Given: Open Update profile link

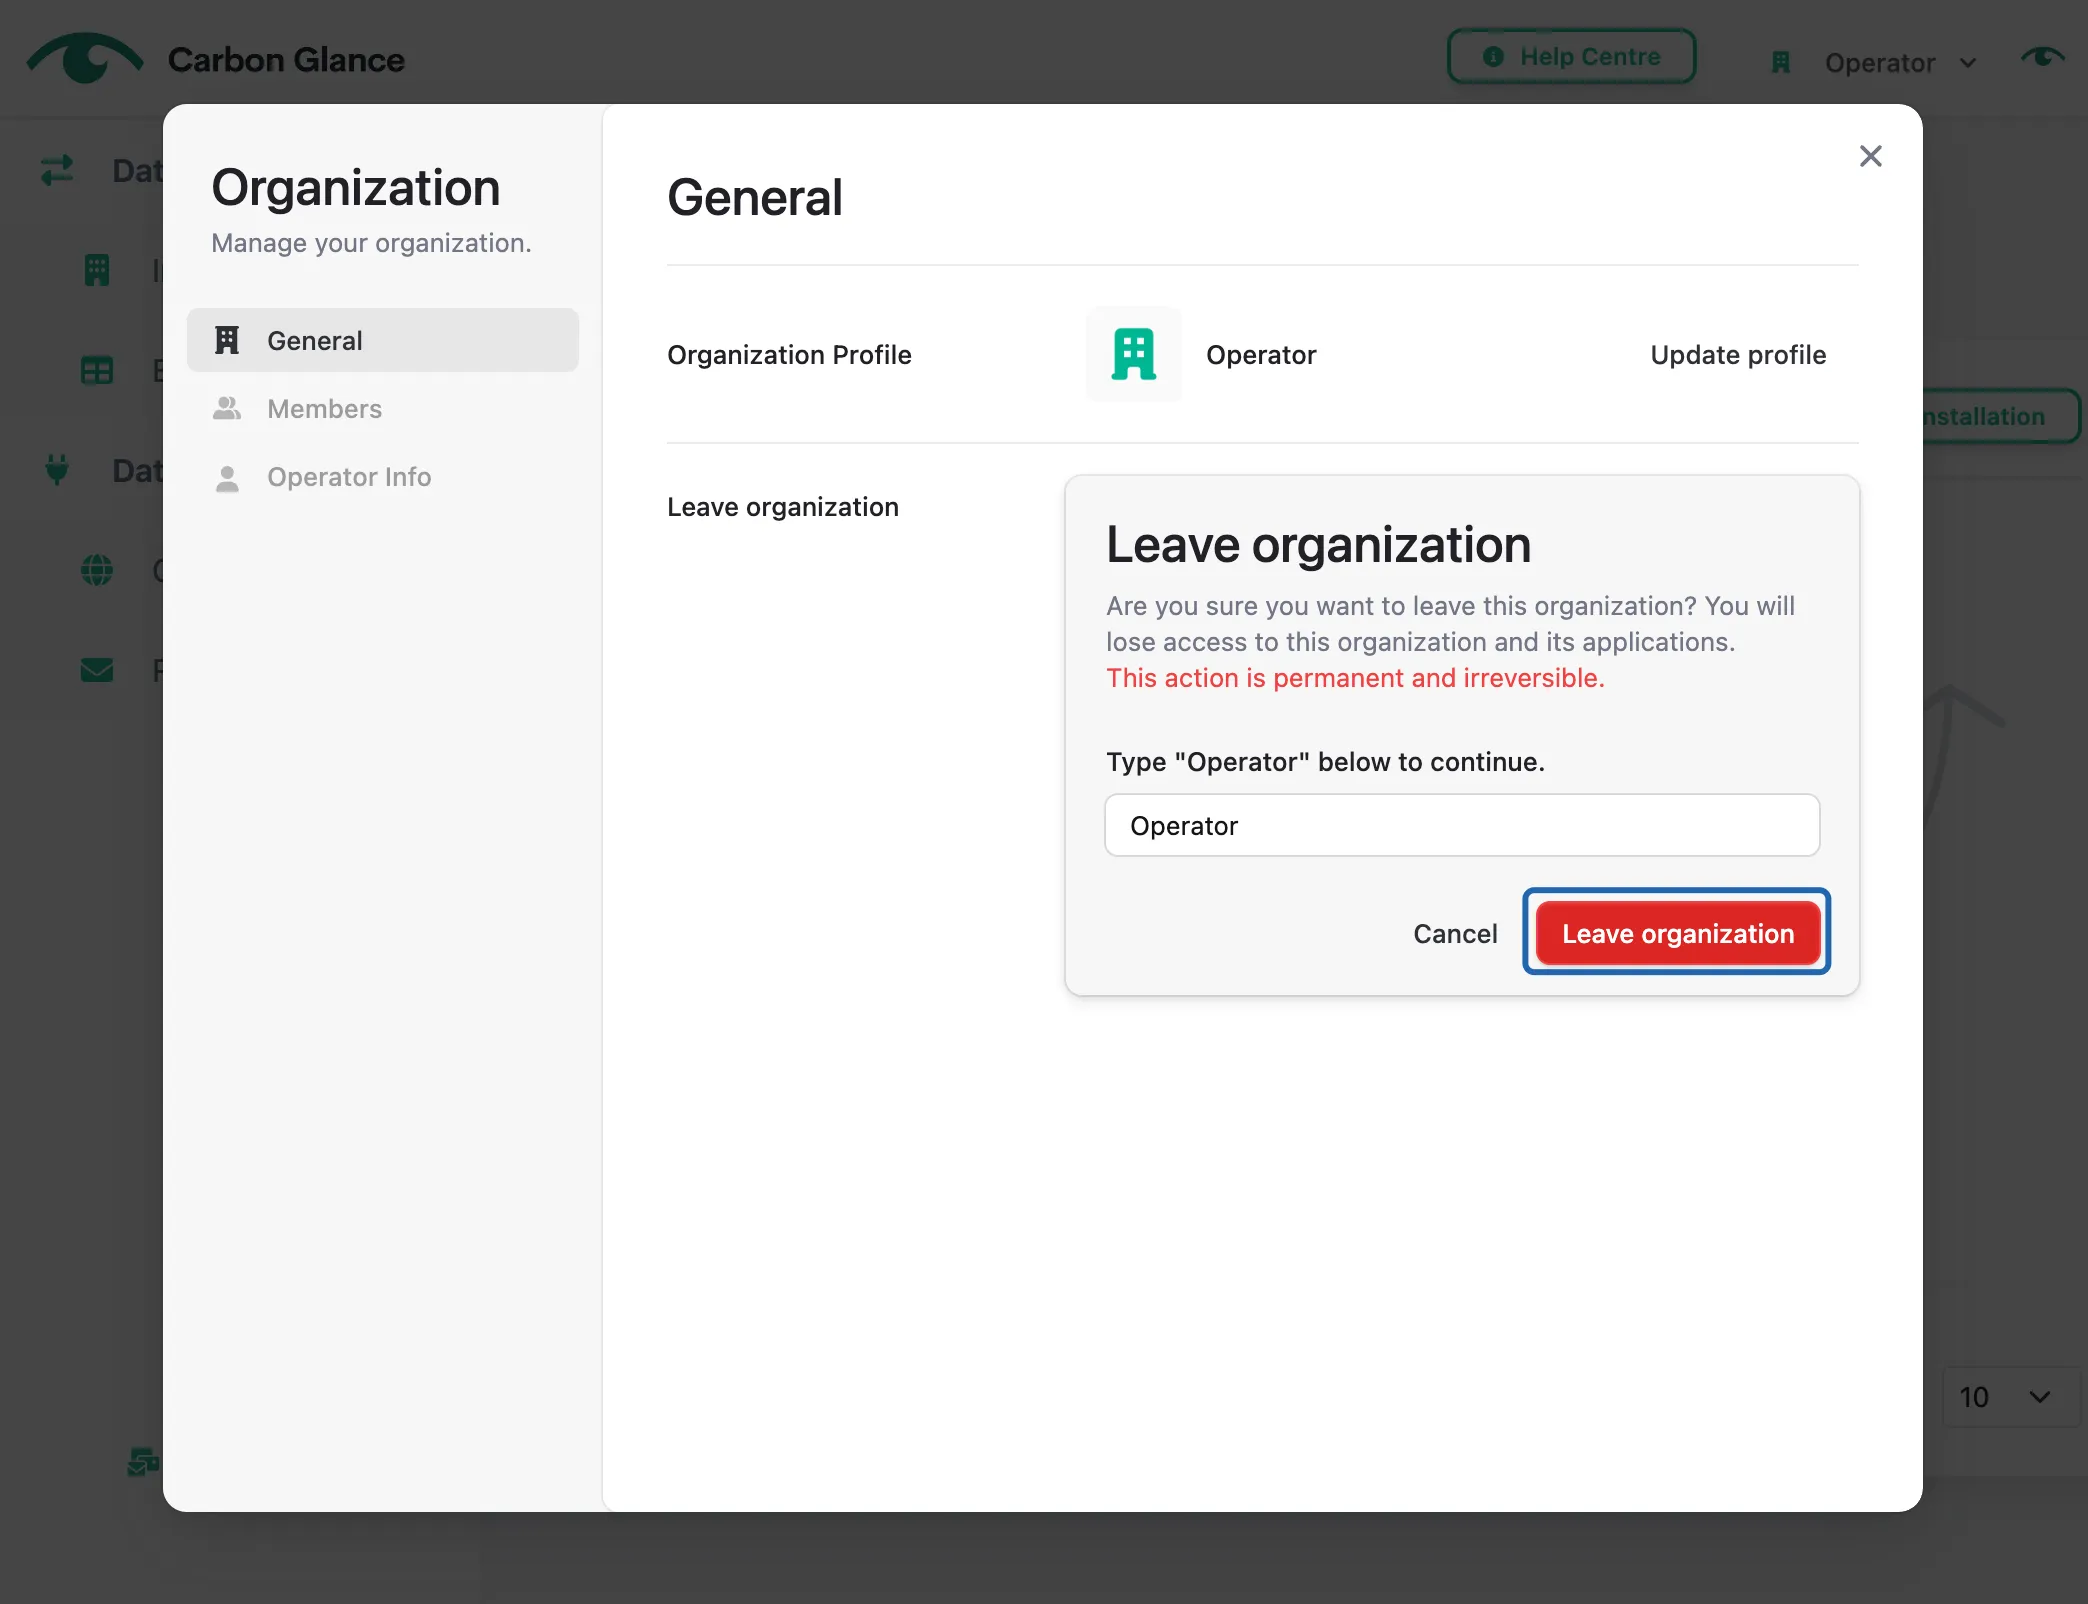Looking at the screenshot, I should click(1738, 355).
